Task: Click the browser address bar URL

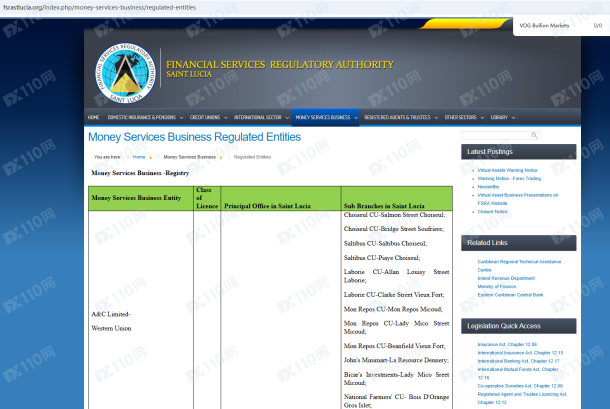Action: pyautogui.click(x=100, y=7)
